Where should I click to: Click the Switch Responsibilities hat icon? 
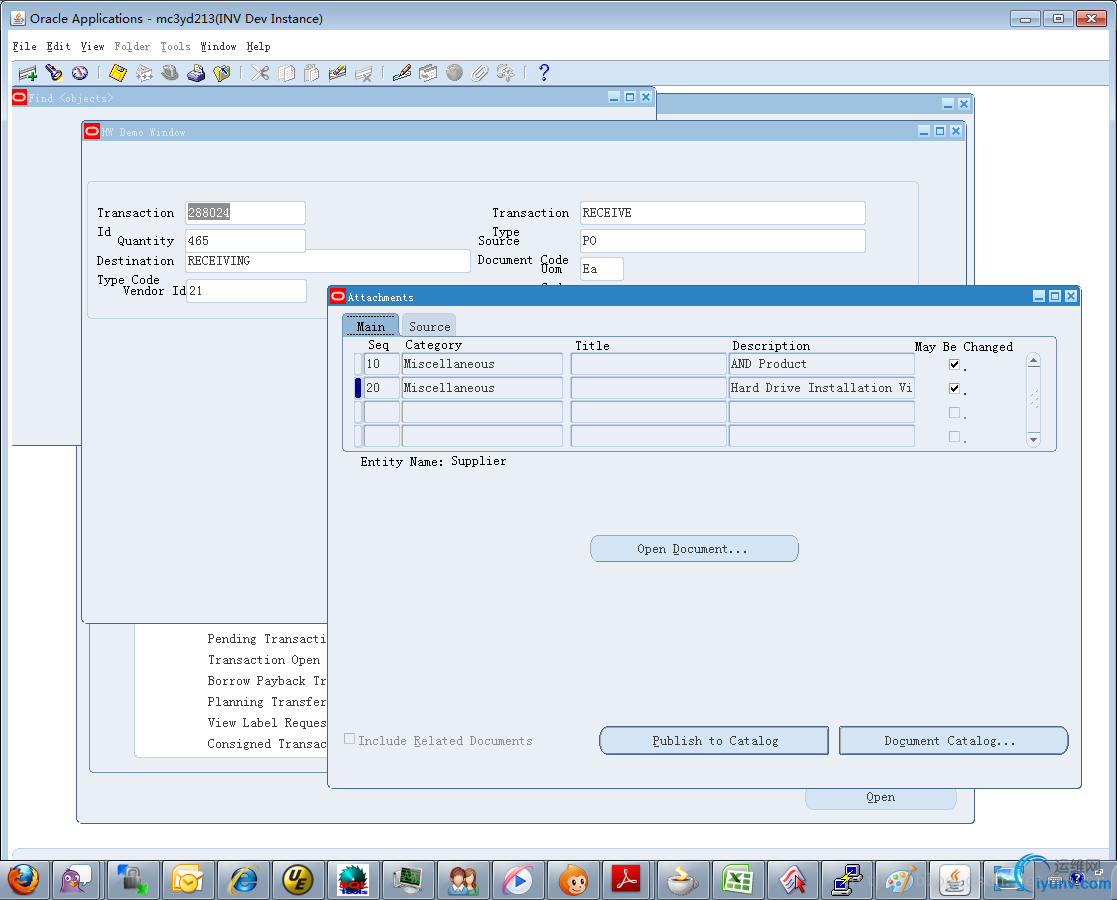coord(170,73)
